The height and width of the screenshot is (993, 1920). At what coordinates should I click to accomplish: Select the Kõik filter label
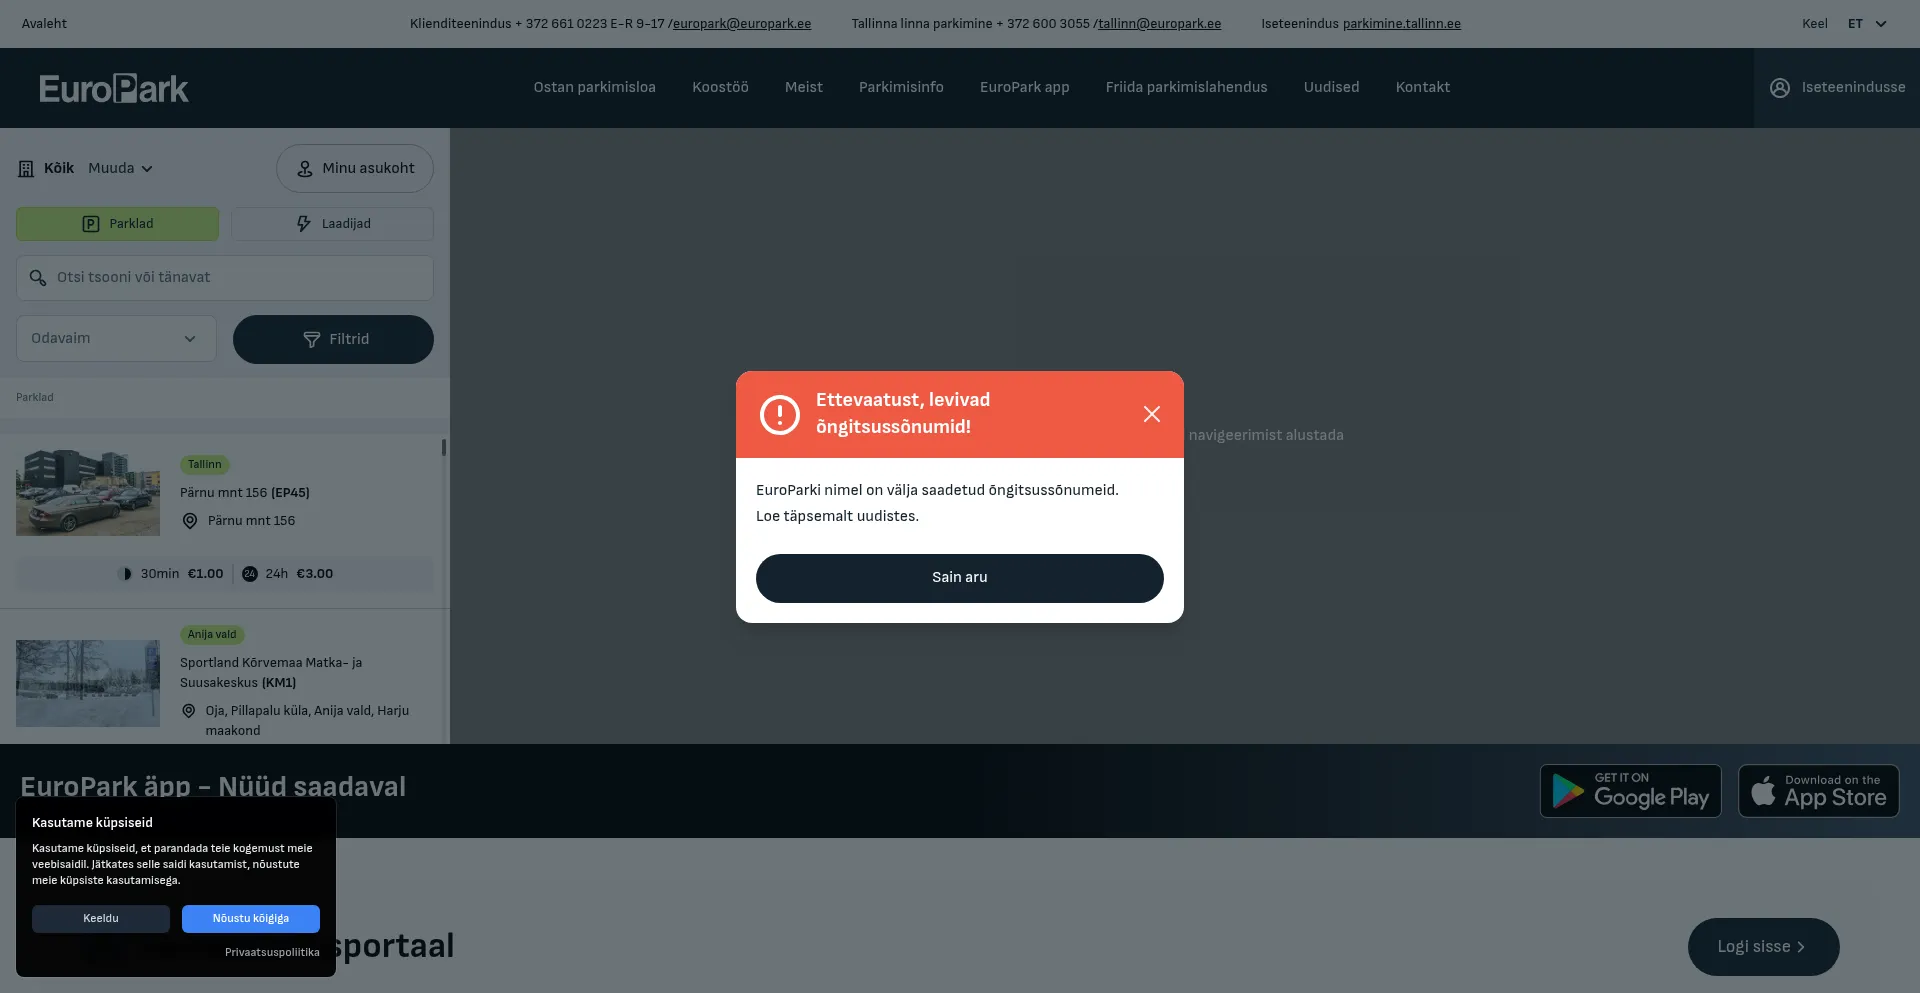(x=59, y=169)
